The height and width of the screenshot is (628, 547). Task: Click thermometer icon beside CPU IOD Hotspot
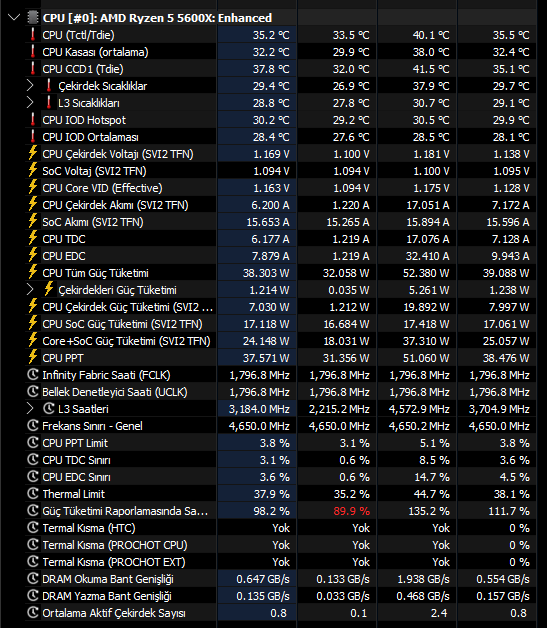tap(33, 119)
